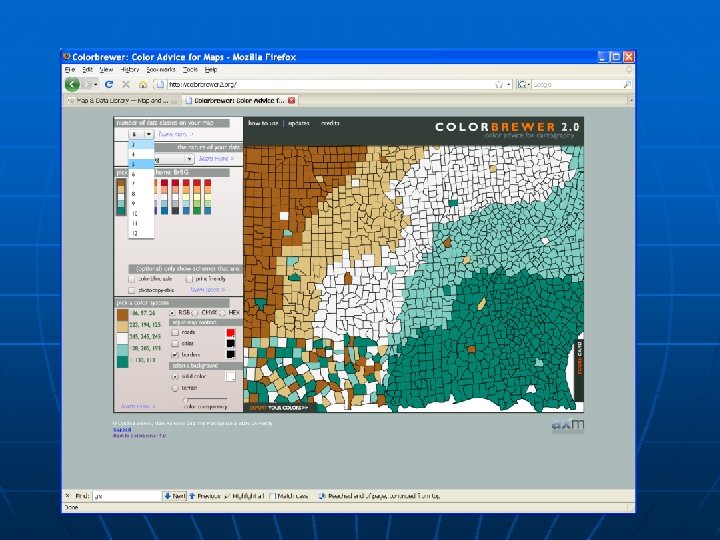Click the Google search engine icon
The height and width of the screenshot is (540, 720).
(521, 84)
